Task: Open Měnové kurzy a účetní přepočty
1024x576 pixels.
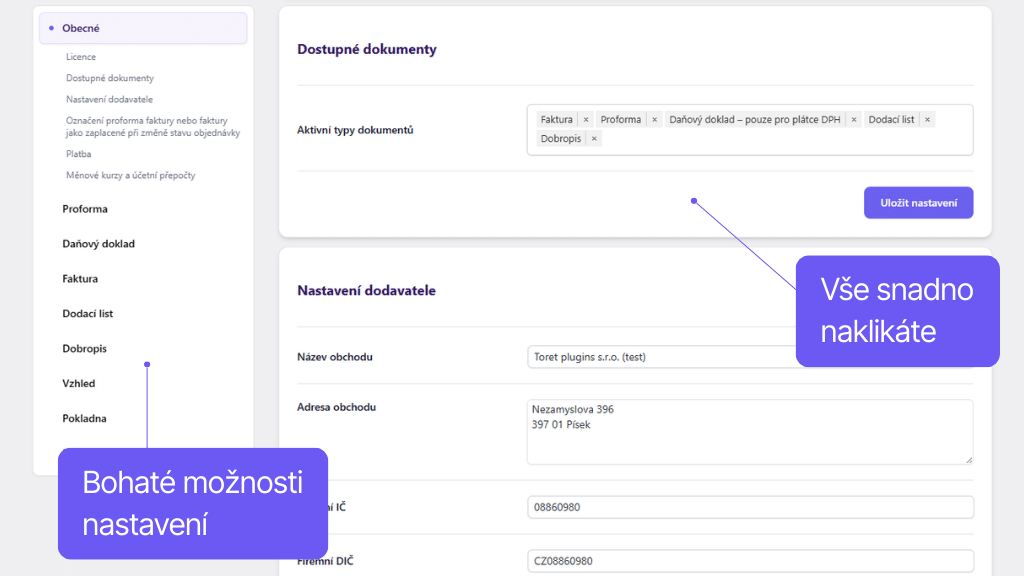Action: [x=131, y=175]
